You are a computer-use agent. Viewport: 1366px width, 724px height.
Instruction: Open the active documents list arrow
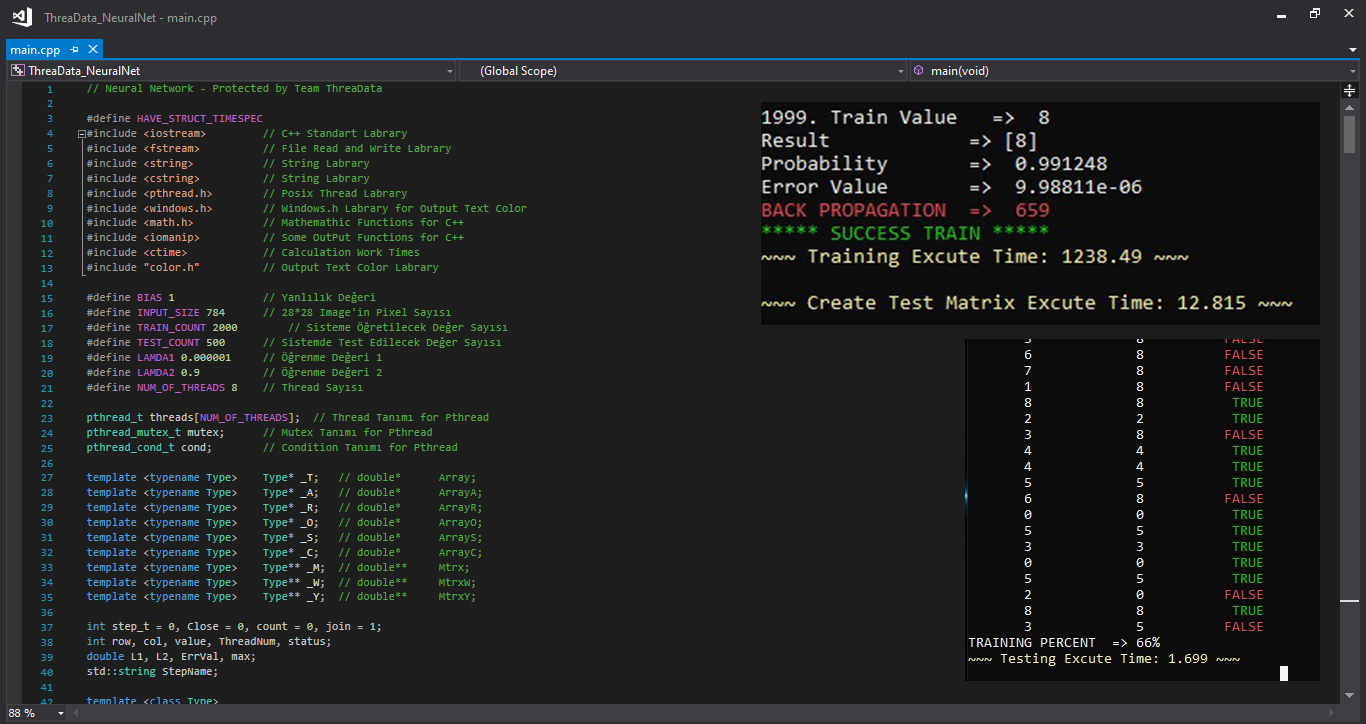pyautogui.click(x=1351, y=50)
